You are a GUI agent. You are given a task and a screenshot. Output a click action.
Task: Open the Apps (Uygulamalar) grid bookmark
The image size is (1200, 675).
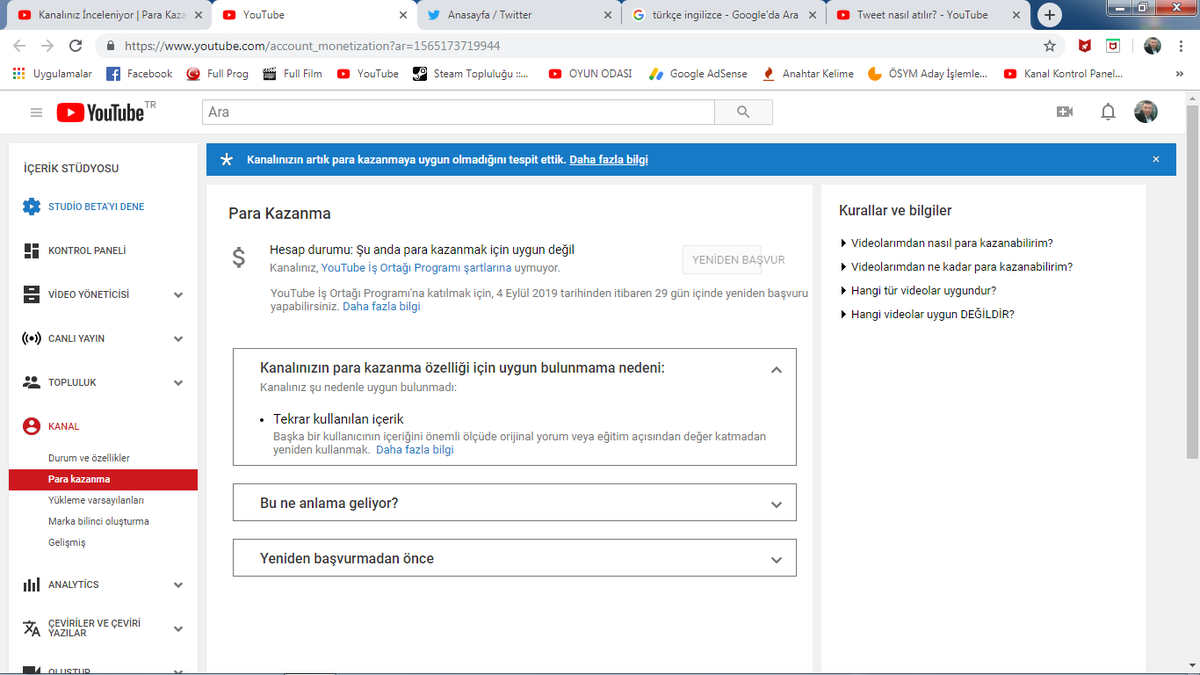tap(51, 73)
